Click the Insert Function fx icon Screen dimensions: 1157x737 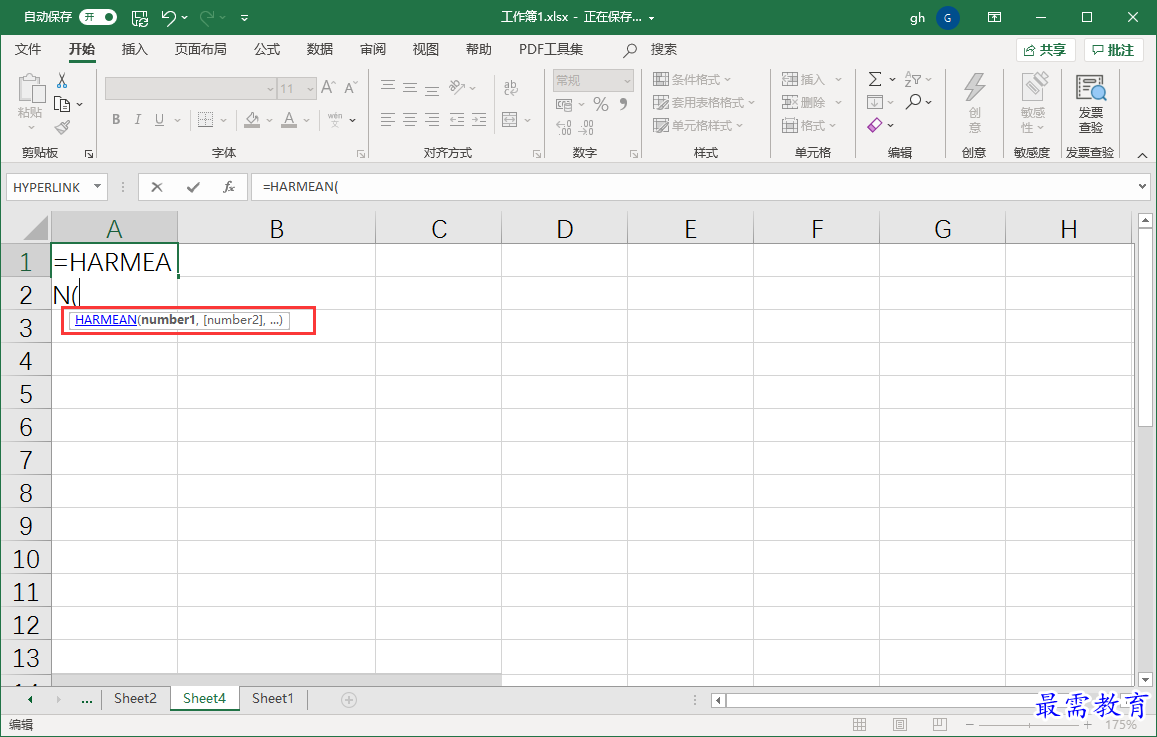[x=229, y=187]
